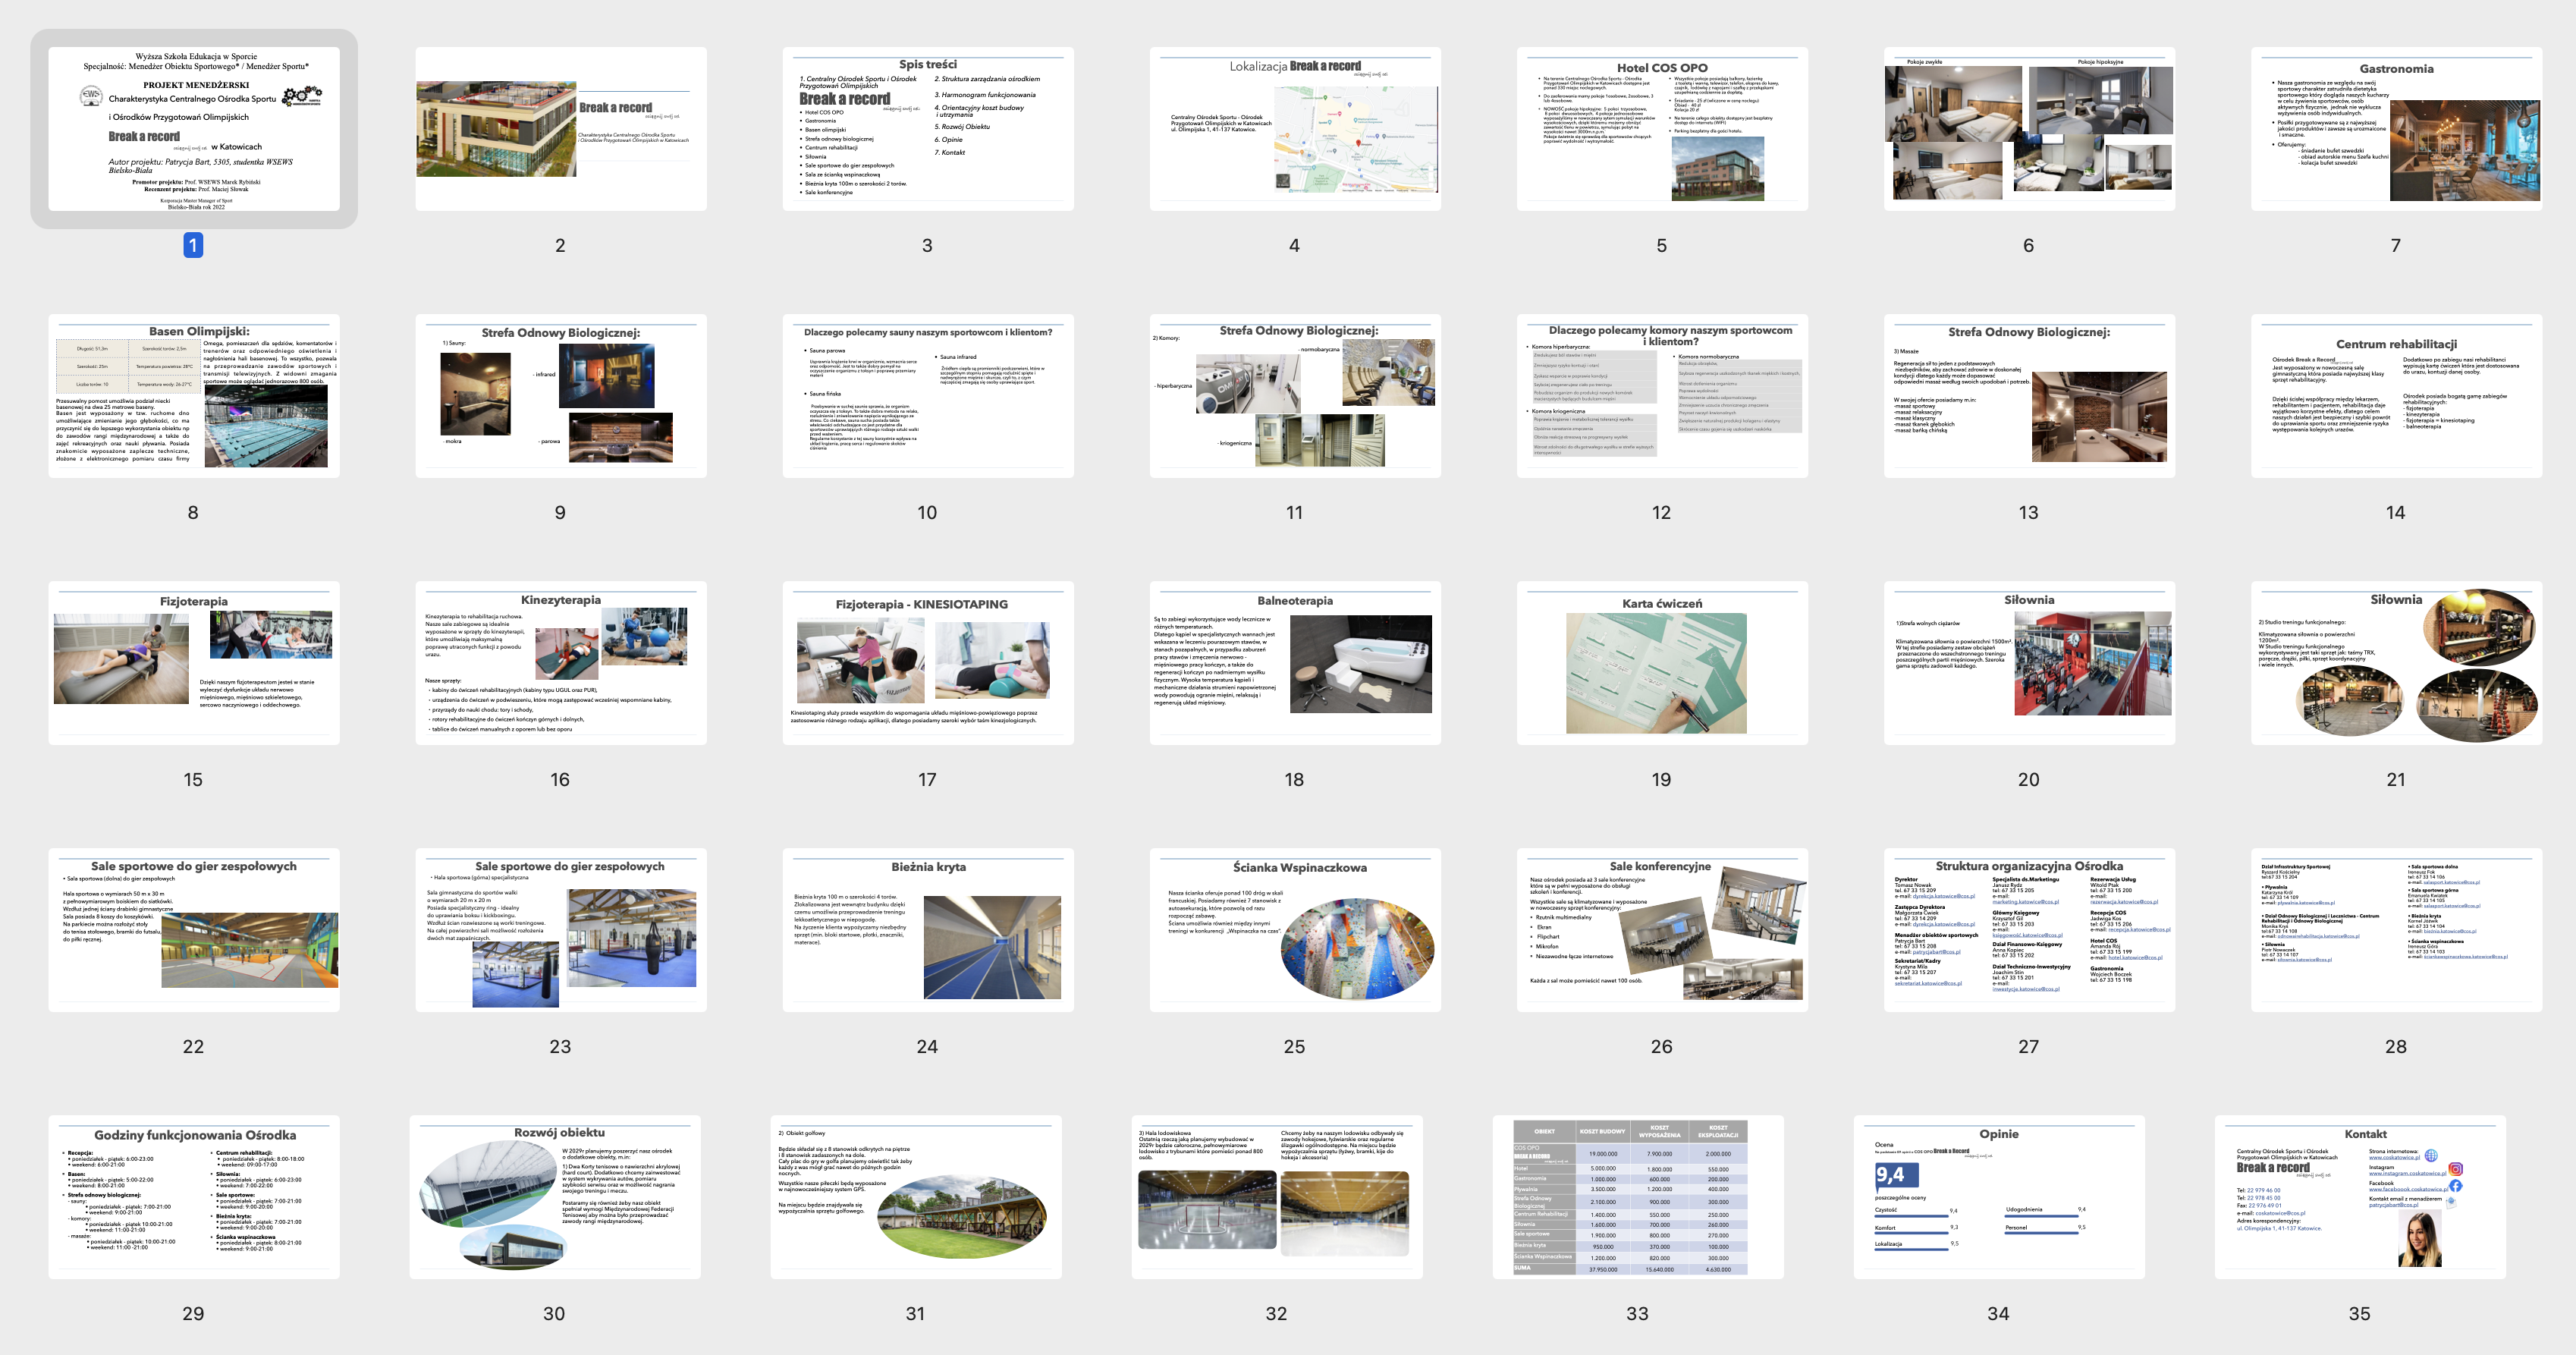The height and width of the screenshot is (1355, 2576).
Task: Choose the Kinezyterapia slide thumbnail
Action: [x=560, y=662]
